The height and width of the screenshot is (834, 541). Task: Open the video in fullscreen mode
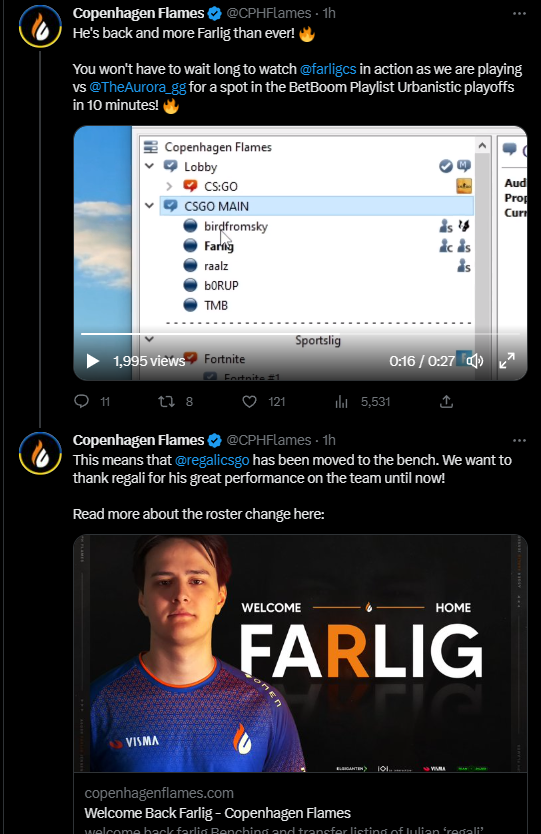coord(507,361)
